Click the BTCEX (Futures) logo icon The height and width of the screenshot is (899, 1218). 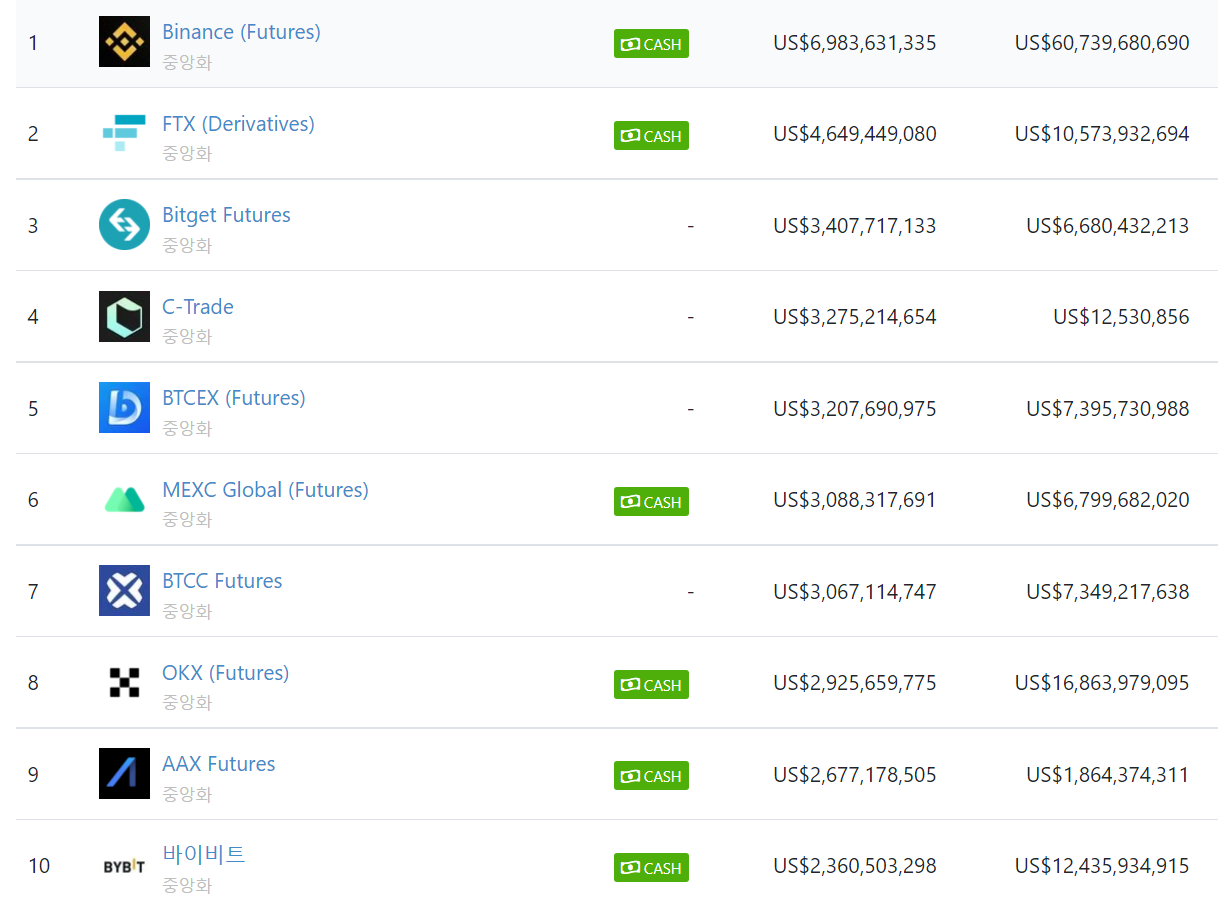pos(124,408)
